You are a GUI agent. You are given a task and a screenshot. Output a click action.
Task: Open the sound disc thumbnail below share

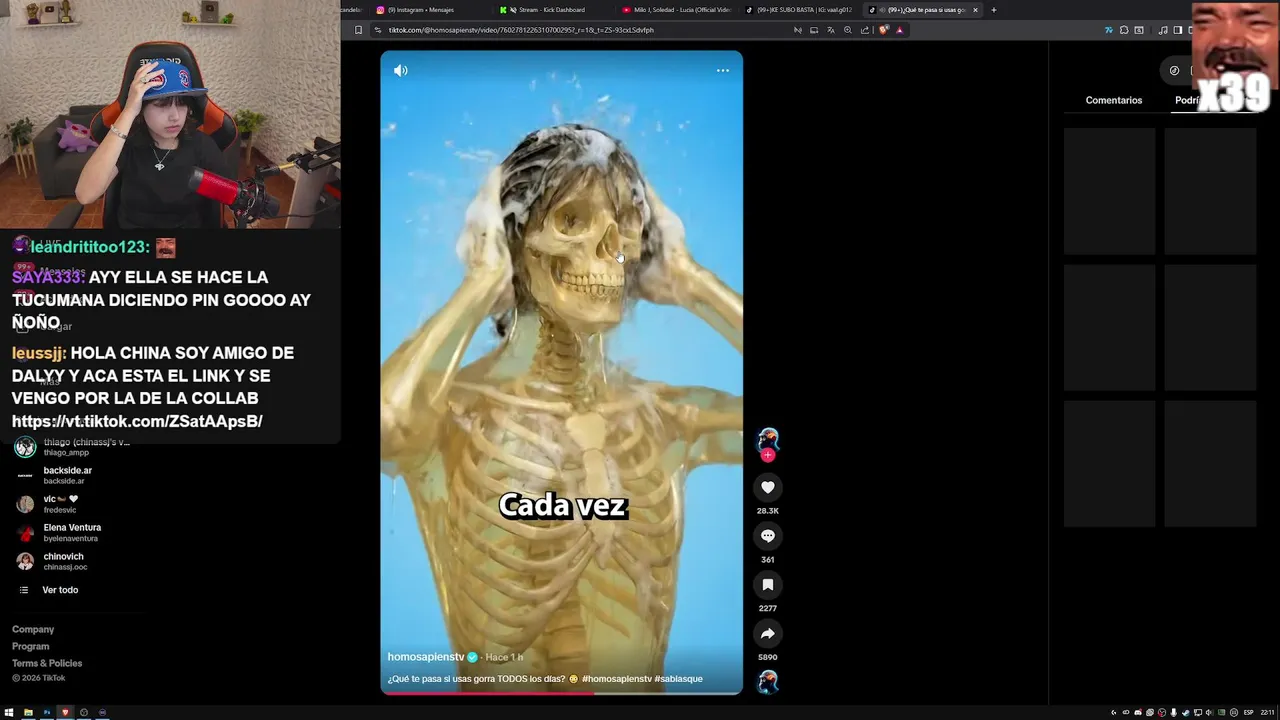point(768,682)
